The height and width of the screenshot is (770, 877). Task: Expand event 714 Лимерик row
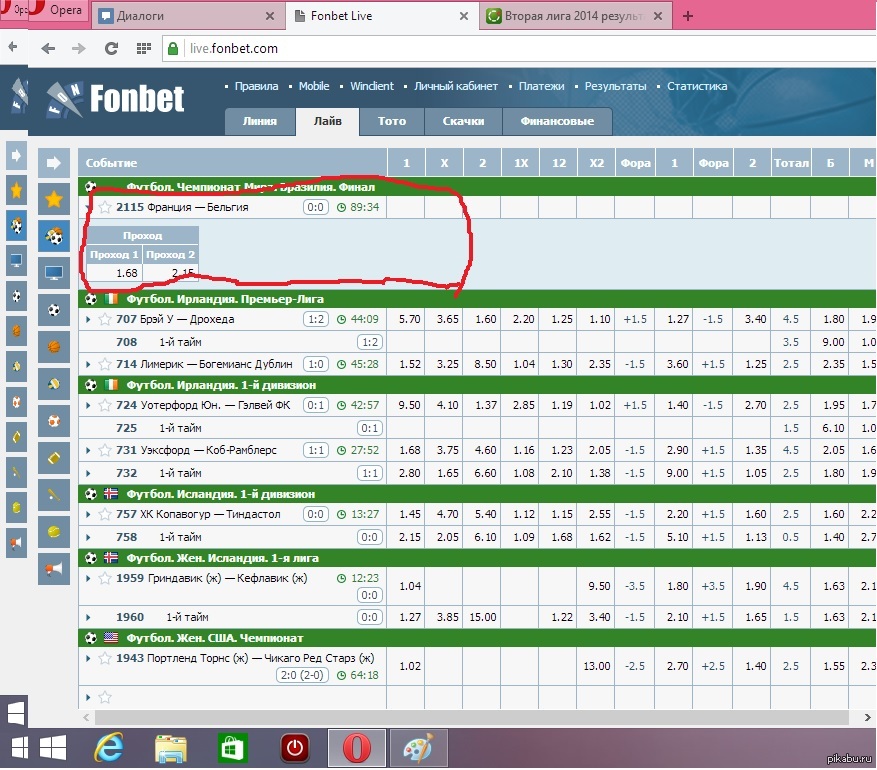tap(88, 365)
